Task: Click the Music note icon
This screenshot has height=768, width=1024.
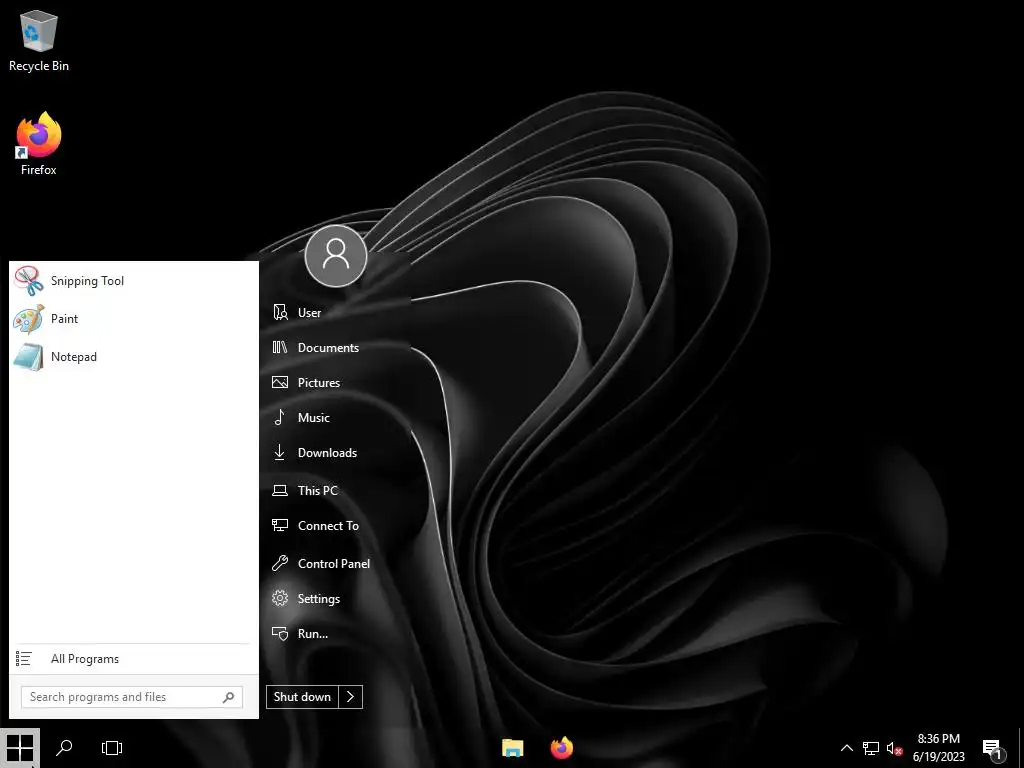Action: coord(280,417)
